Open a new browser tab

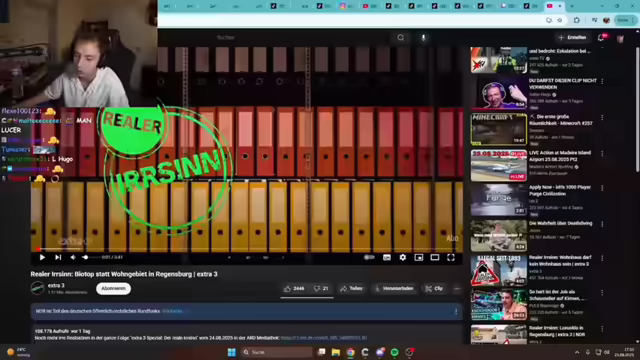tap(572, 6)
